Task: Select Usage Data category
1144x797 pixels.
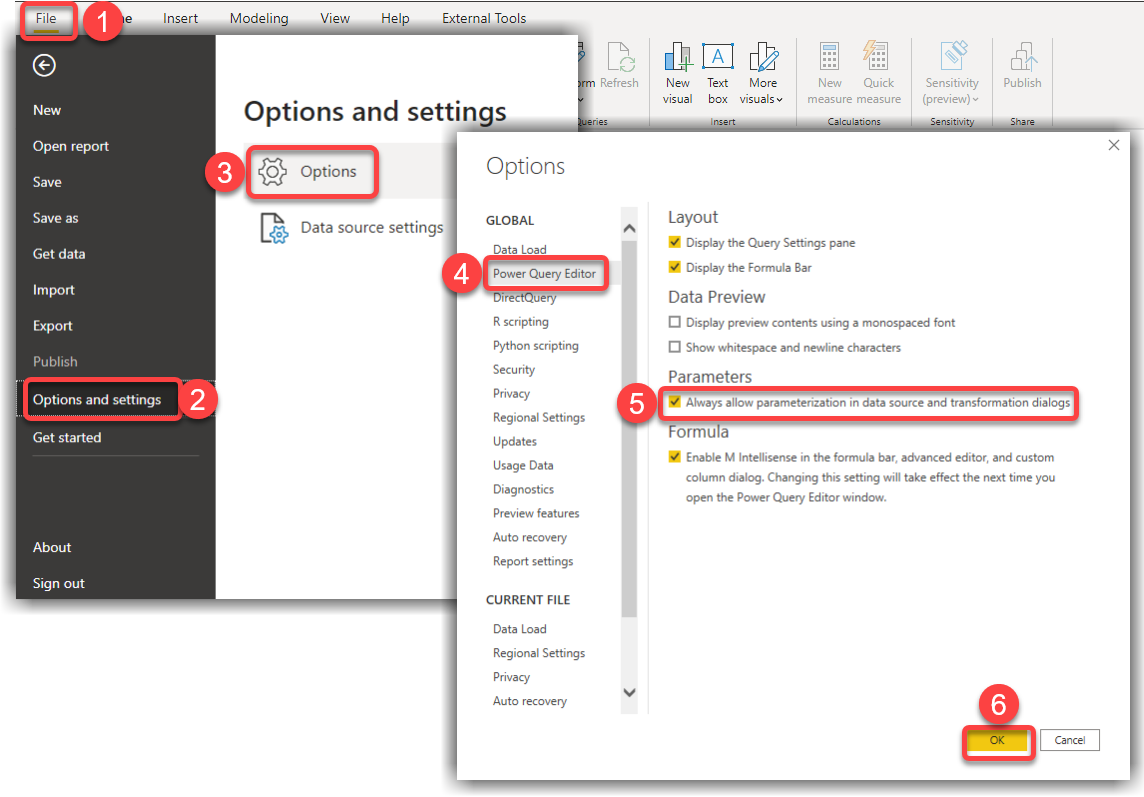Action: click(523, 466)
